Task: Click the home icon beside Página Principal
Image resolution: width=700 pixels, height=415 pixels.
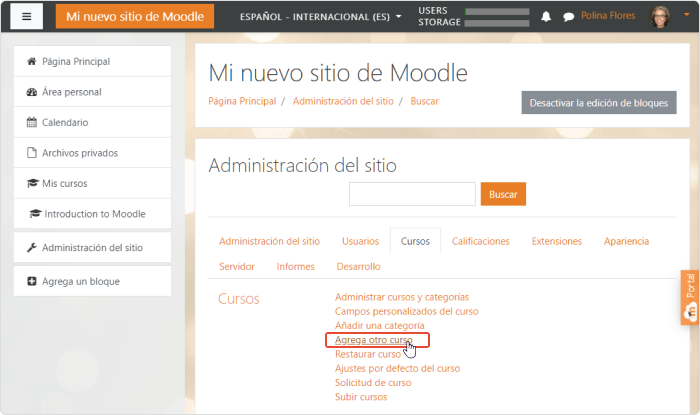Action: click(x=31, y=62)
